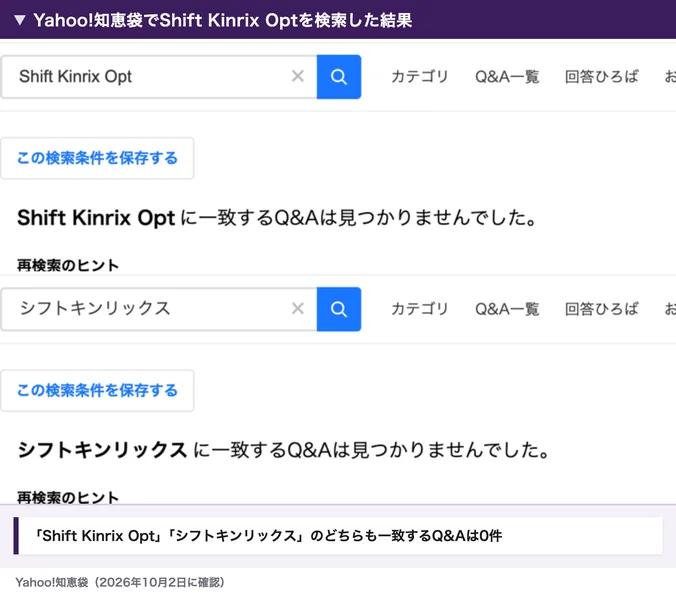
Task: Open Q&A一覧 beside the Shift Kinrix Opt search
Action: 507,77
